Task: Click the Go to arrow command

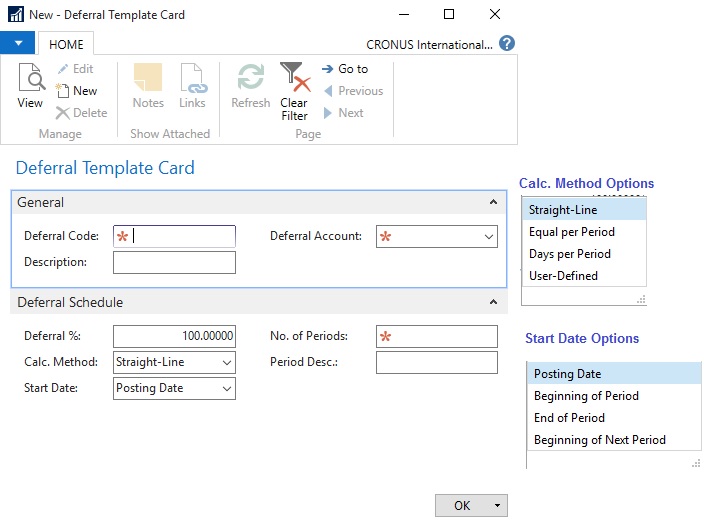Action: [344, 69]
